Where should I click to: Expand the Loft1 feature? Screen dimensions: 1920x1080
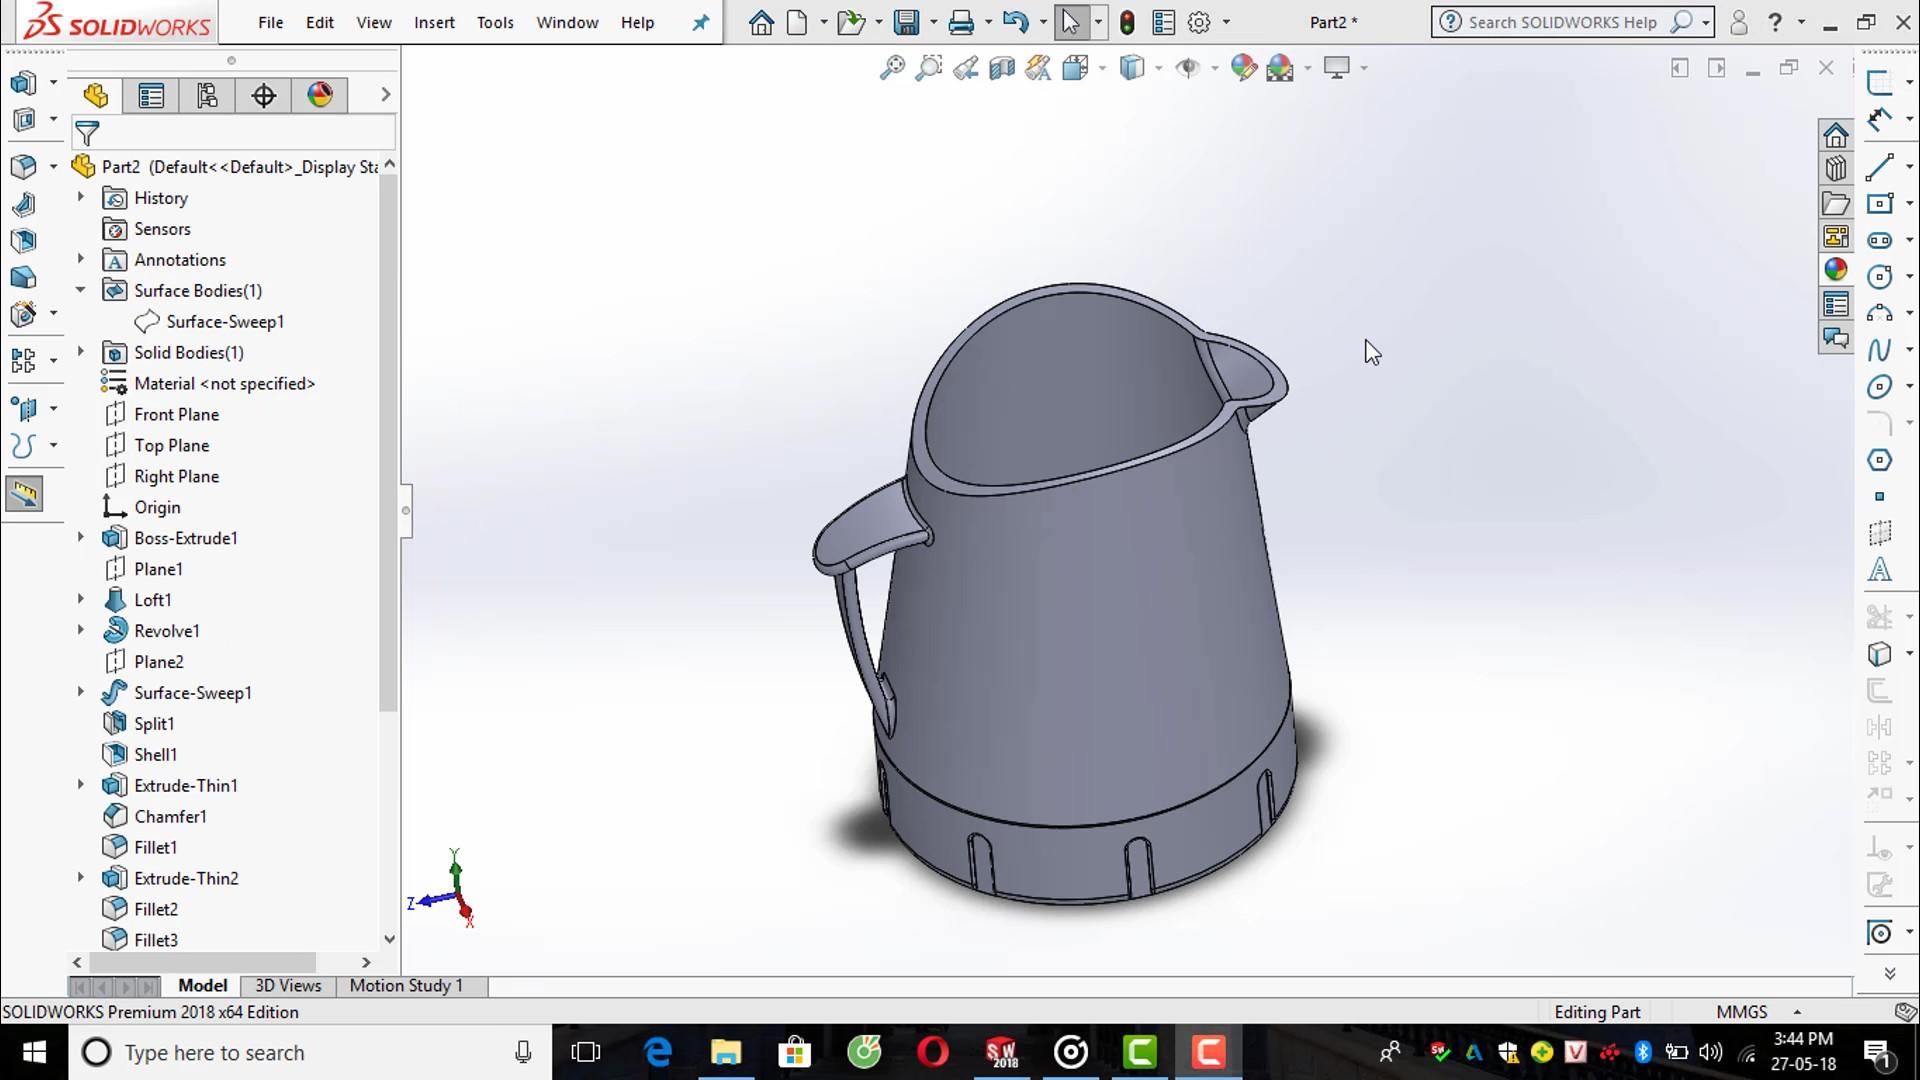coord(81,599)
